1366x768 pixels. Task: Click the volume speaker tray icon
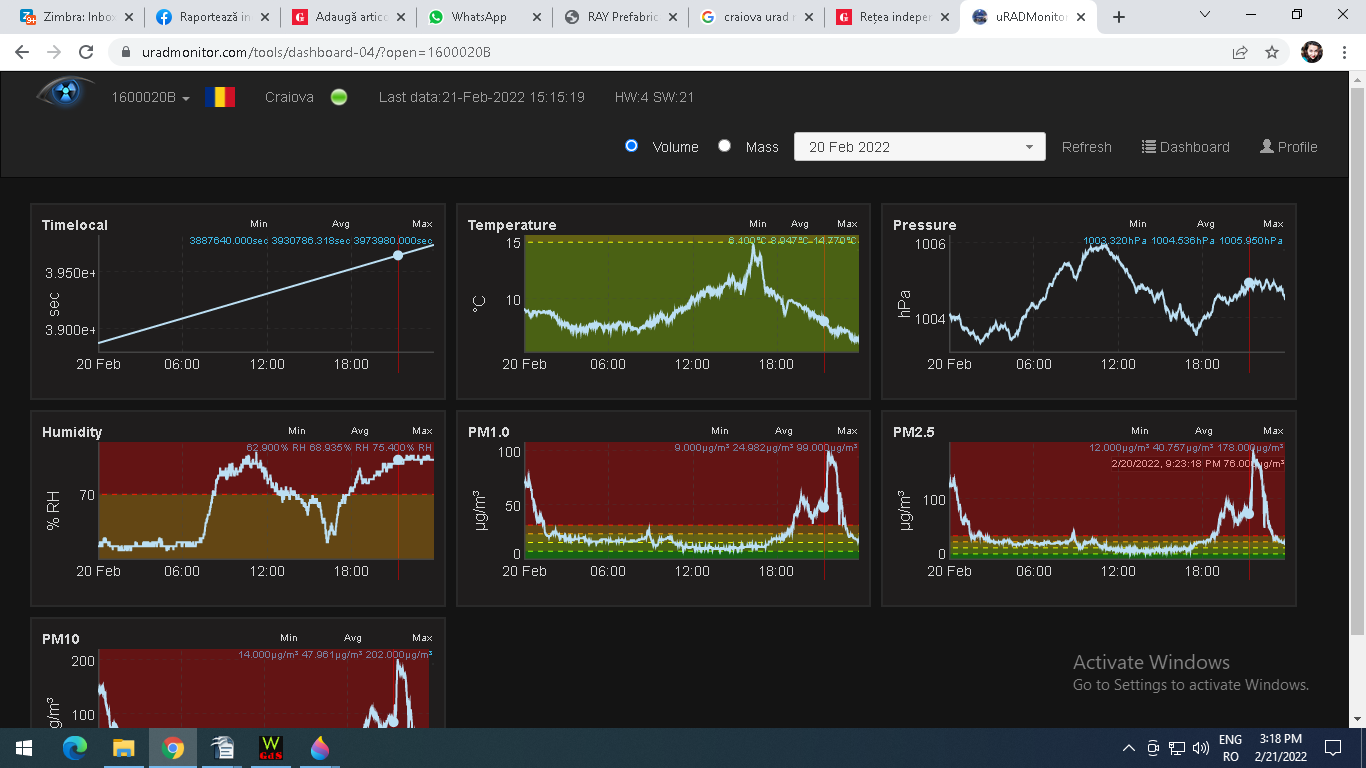coord(1201,748)
